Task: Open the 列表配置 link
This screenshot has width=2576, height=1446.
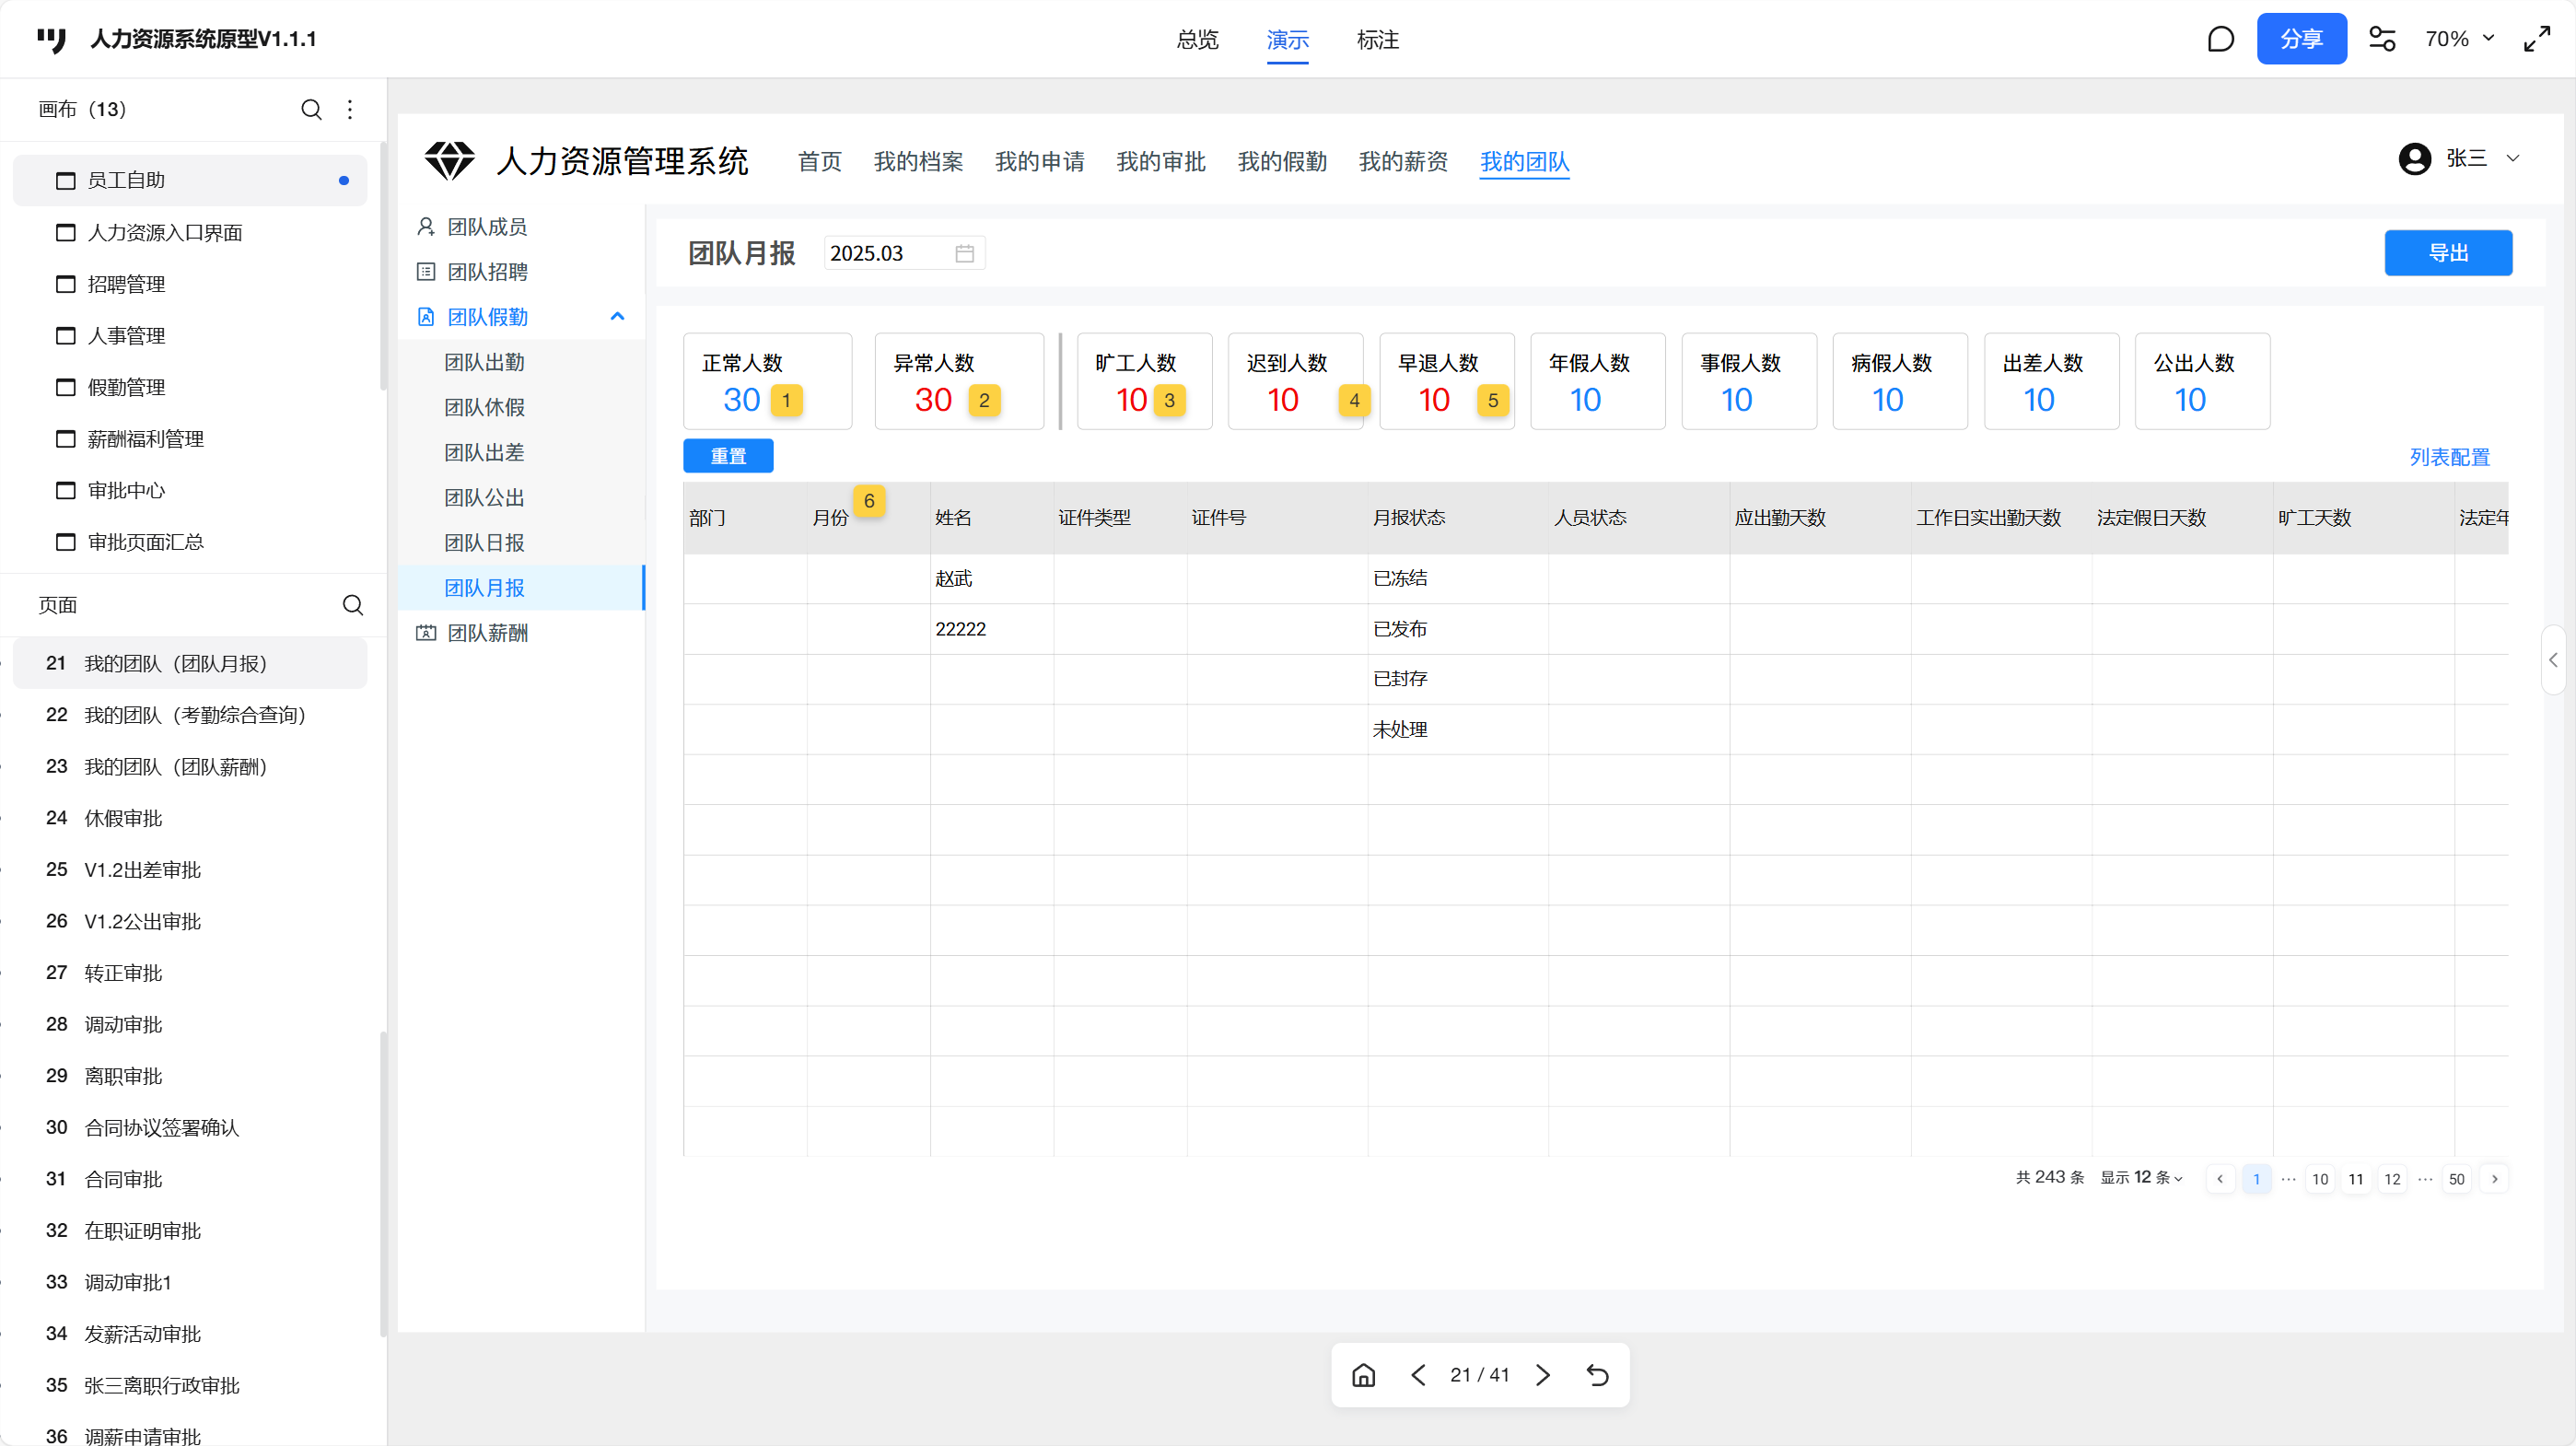Action: tap(2449, 457)
